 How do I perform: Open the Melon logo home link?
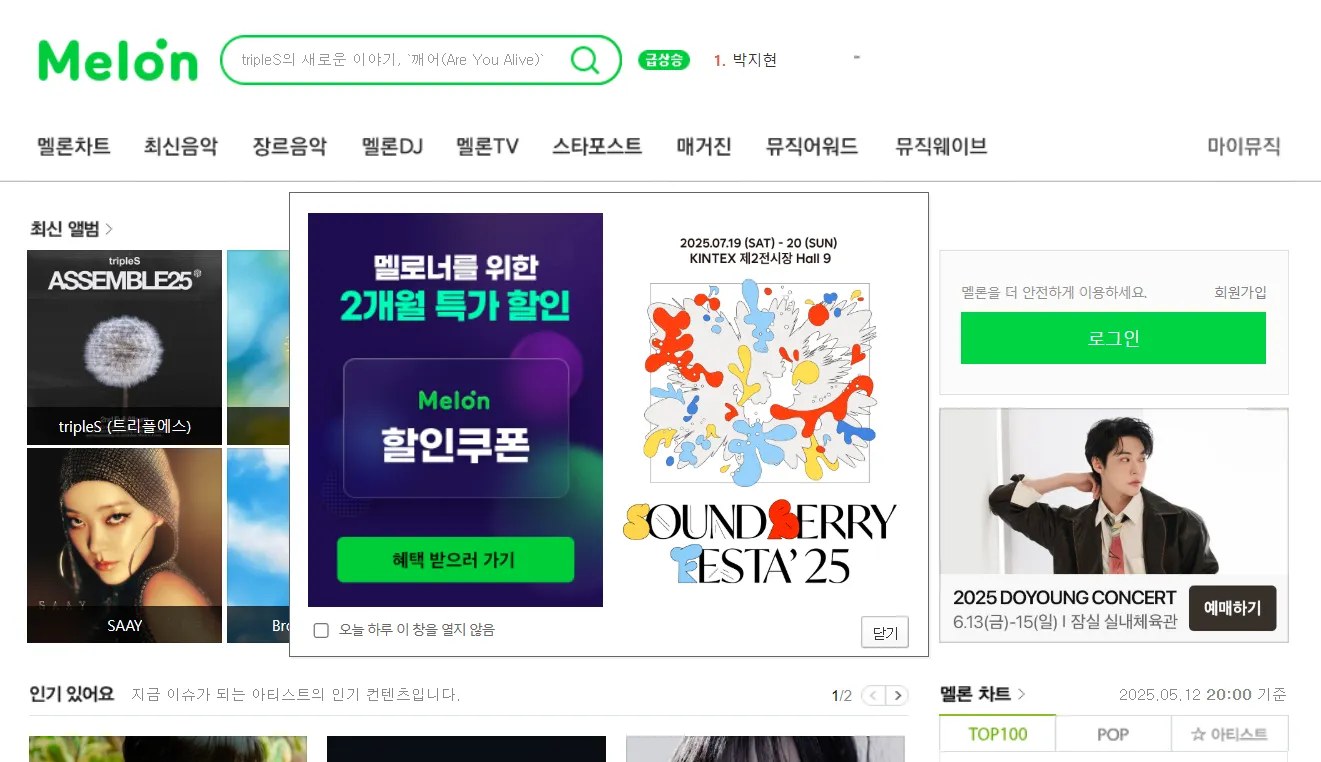(118, 60)
